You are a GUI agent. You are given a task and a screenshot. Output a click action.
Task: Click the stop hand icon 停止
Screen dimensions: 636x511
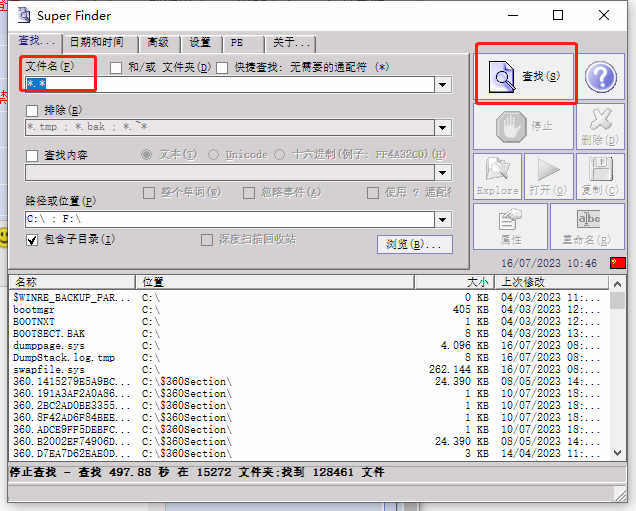pos(524,126)
